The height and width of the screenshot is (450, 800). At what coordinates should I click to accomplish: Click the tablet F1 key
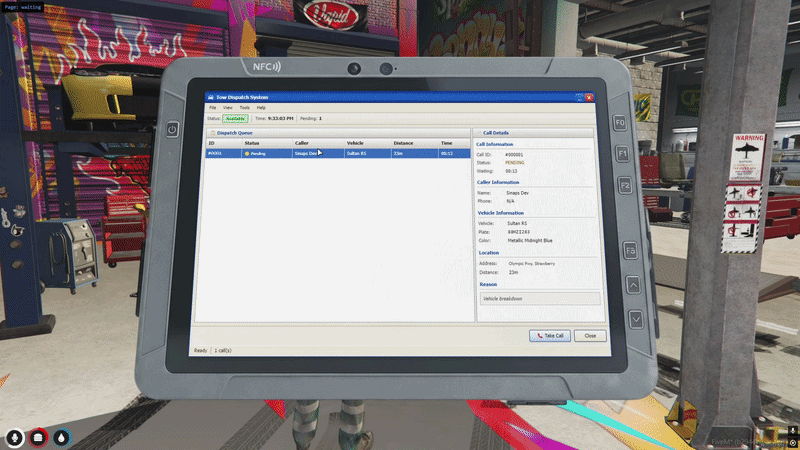click(x=622, y=154)
